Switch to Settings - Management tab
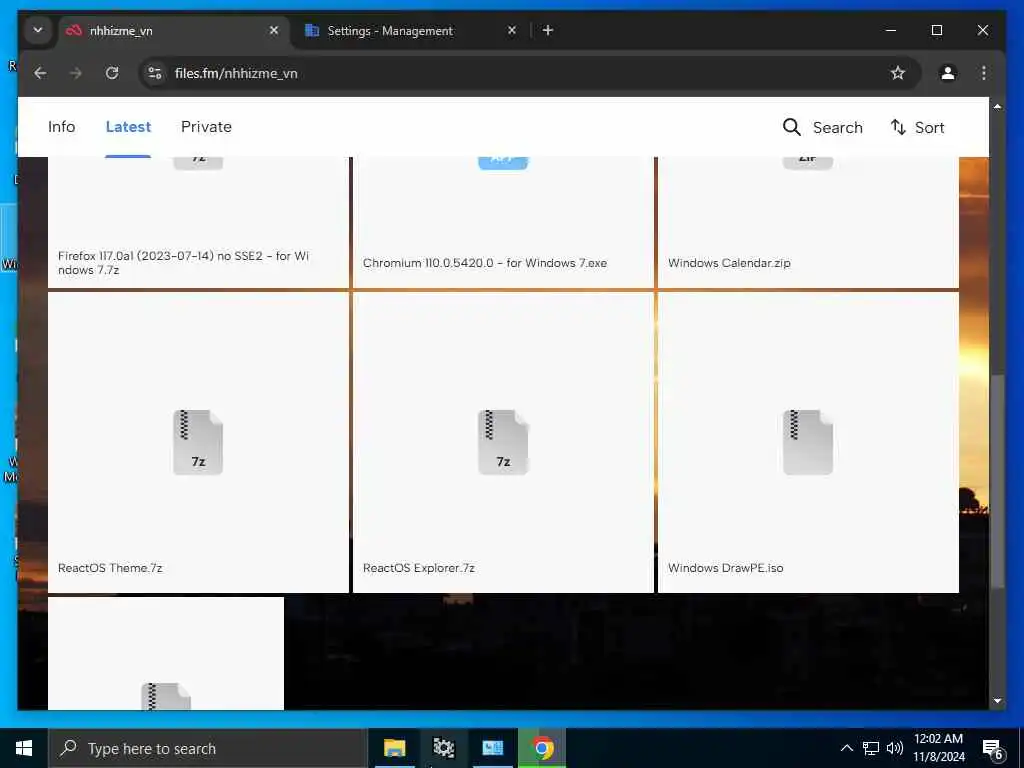 coord(411,31)
